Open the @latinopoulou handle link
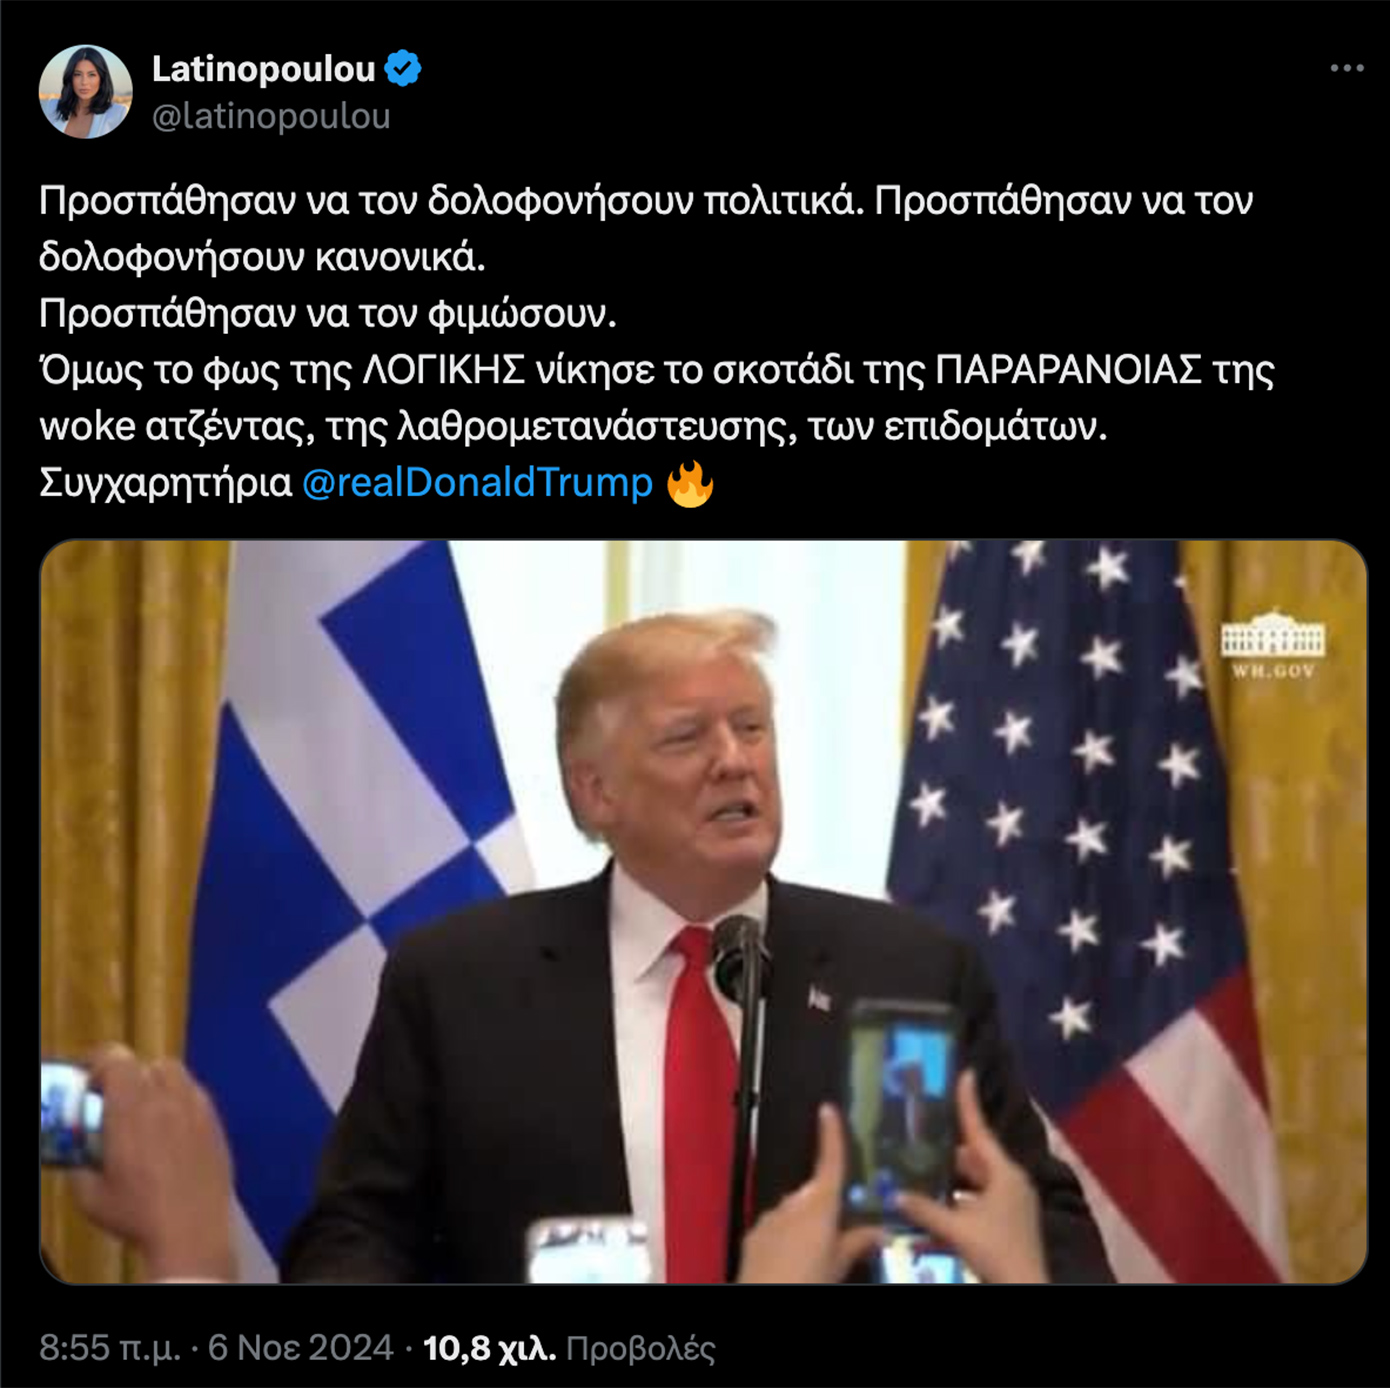 [271, 116]
